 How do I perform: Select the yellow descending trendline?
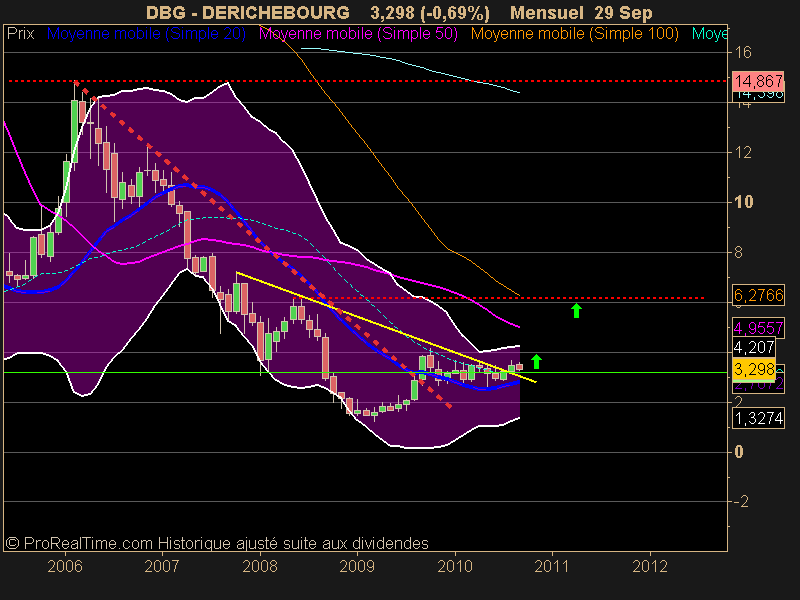(x=386, y=327)
